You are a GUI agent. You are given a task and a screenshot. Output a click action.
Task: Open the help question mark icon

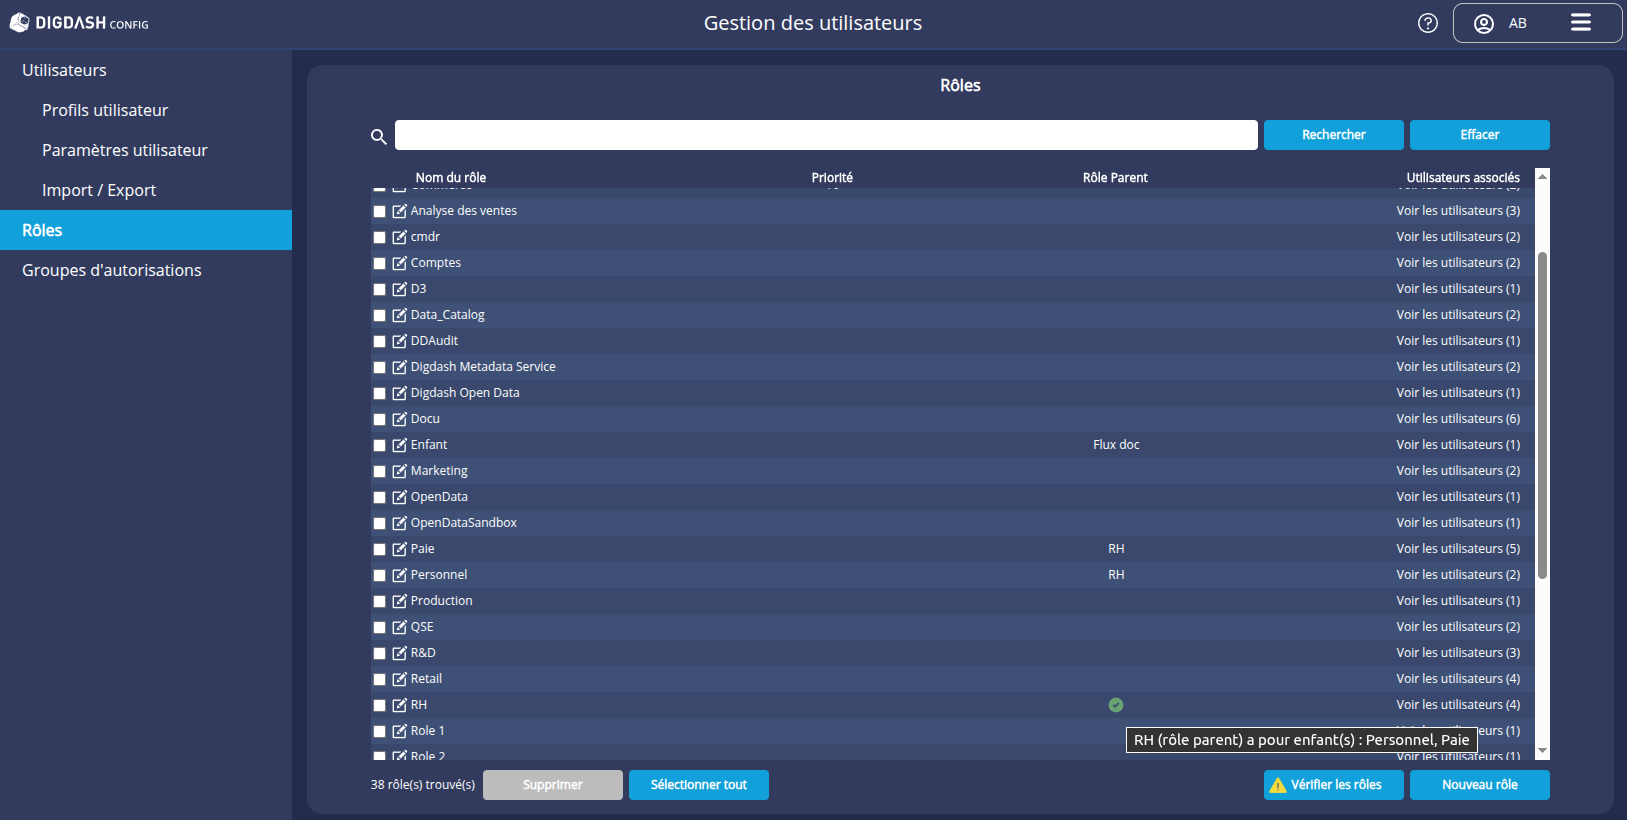click(1427, 23)
